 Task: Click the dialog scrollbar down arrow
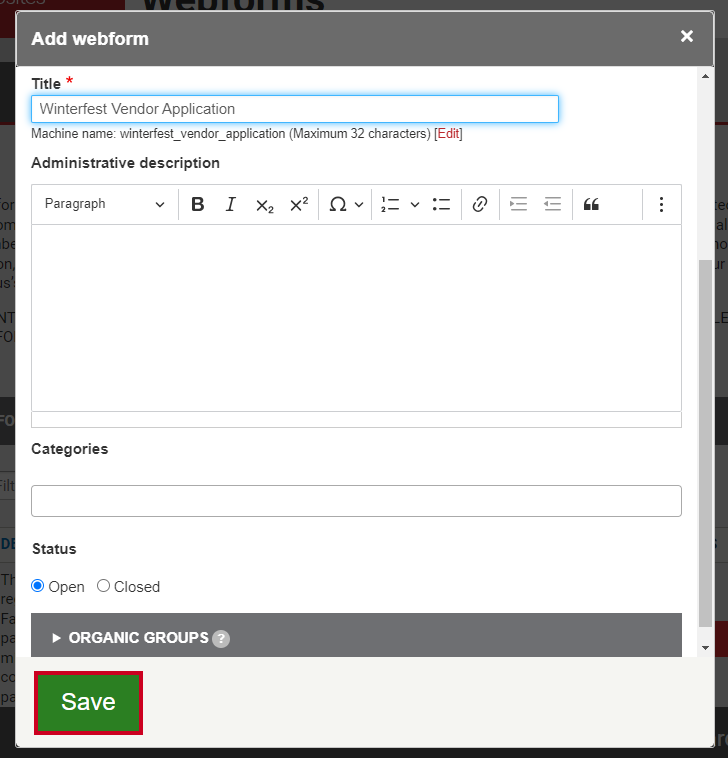[x=705, y=648]
